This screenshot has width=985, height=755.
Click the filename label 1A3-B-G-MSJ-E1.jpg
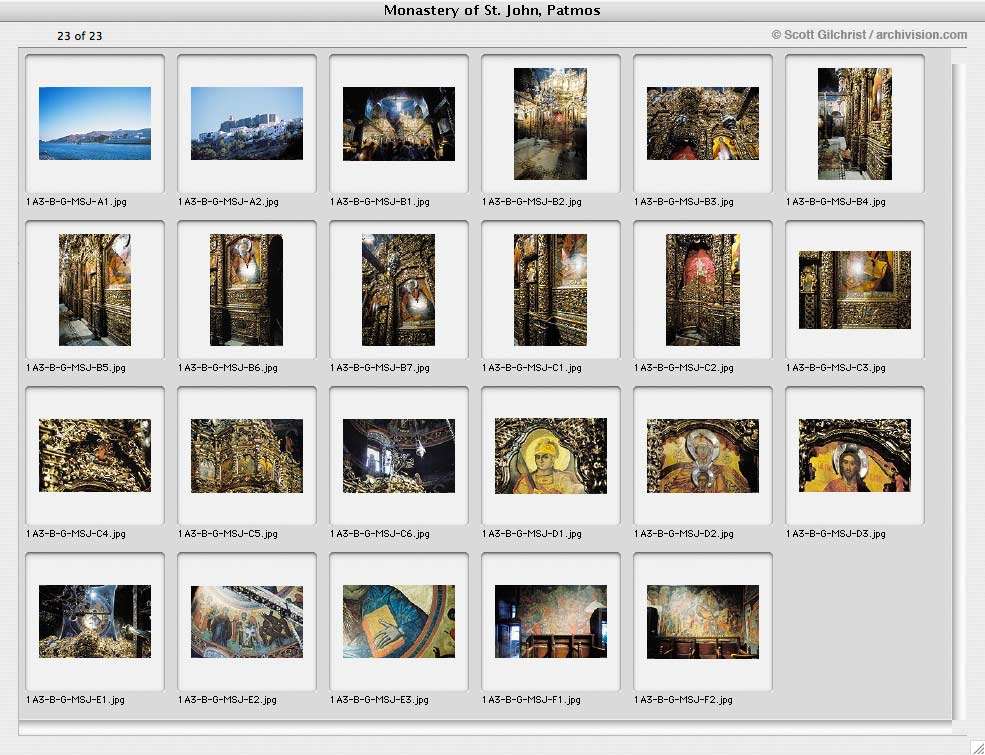coord(75,699)
